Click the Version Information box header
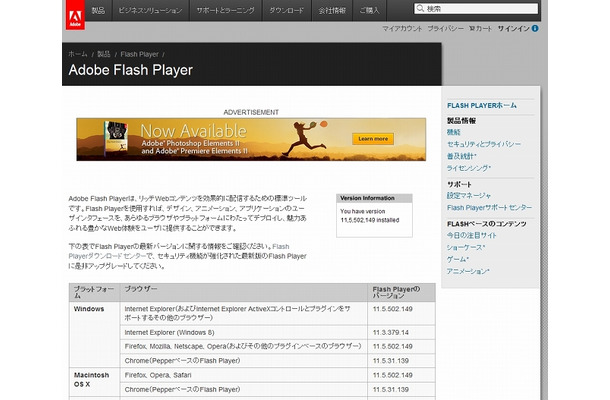This screenshot has height=400, width=610. tap(374, 198)
